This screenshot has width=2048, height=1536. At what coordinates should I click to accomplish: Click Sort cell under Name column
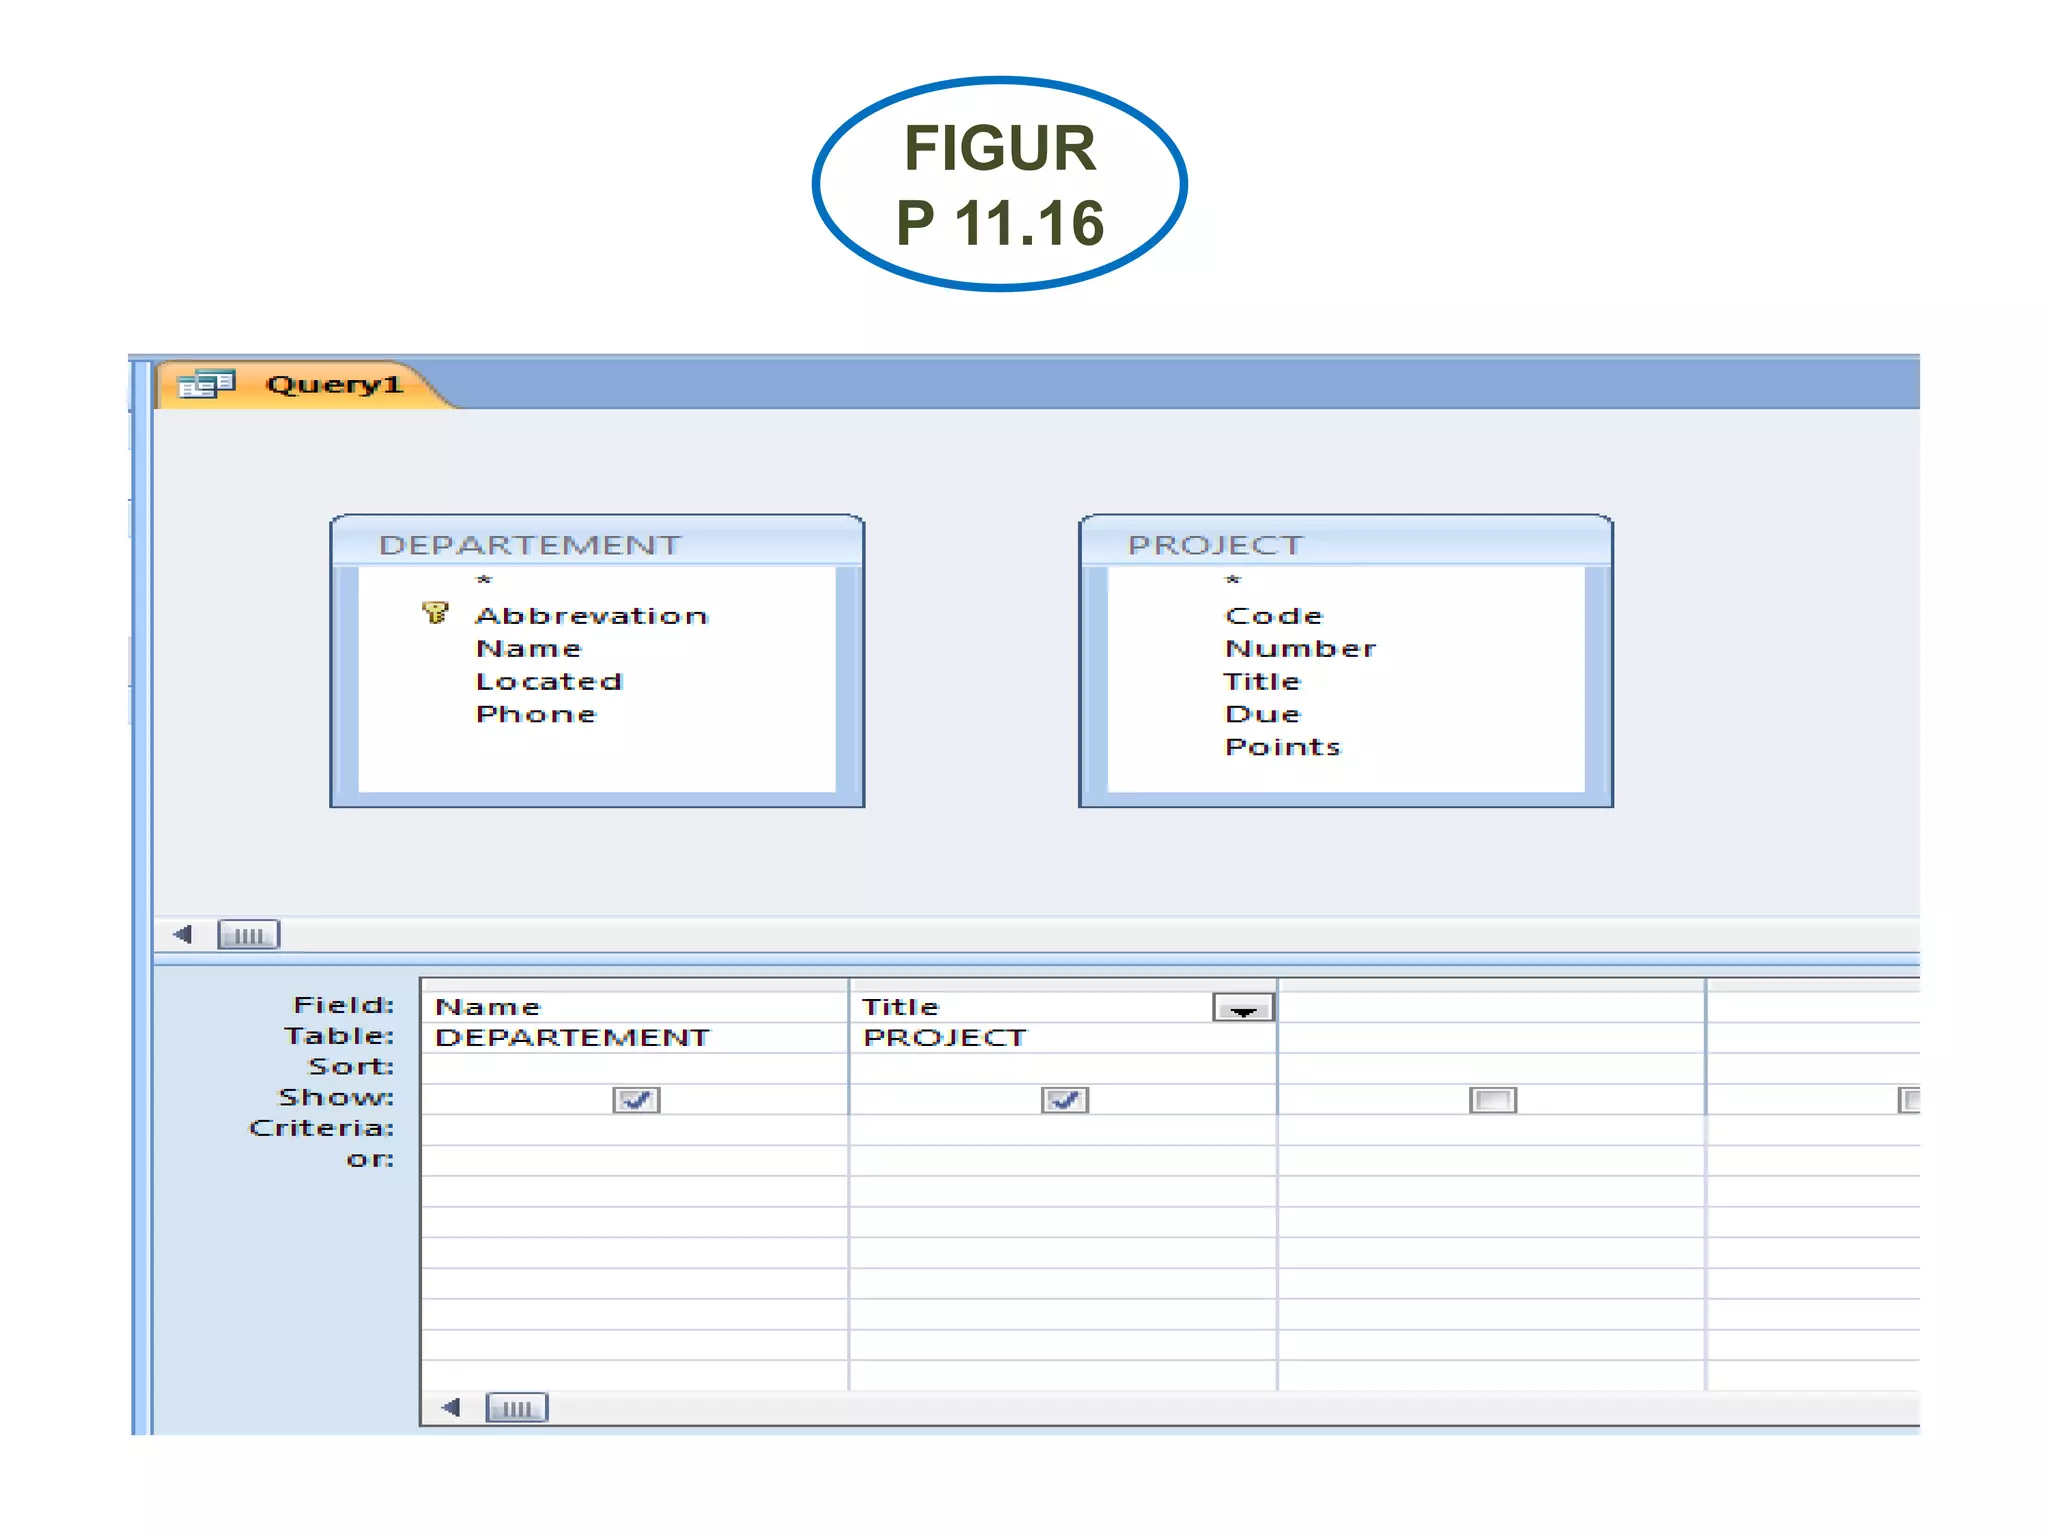coord(635,1068)
